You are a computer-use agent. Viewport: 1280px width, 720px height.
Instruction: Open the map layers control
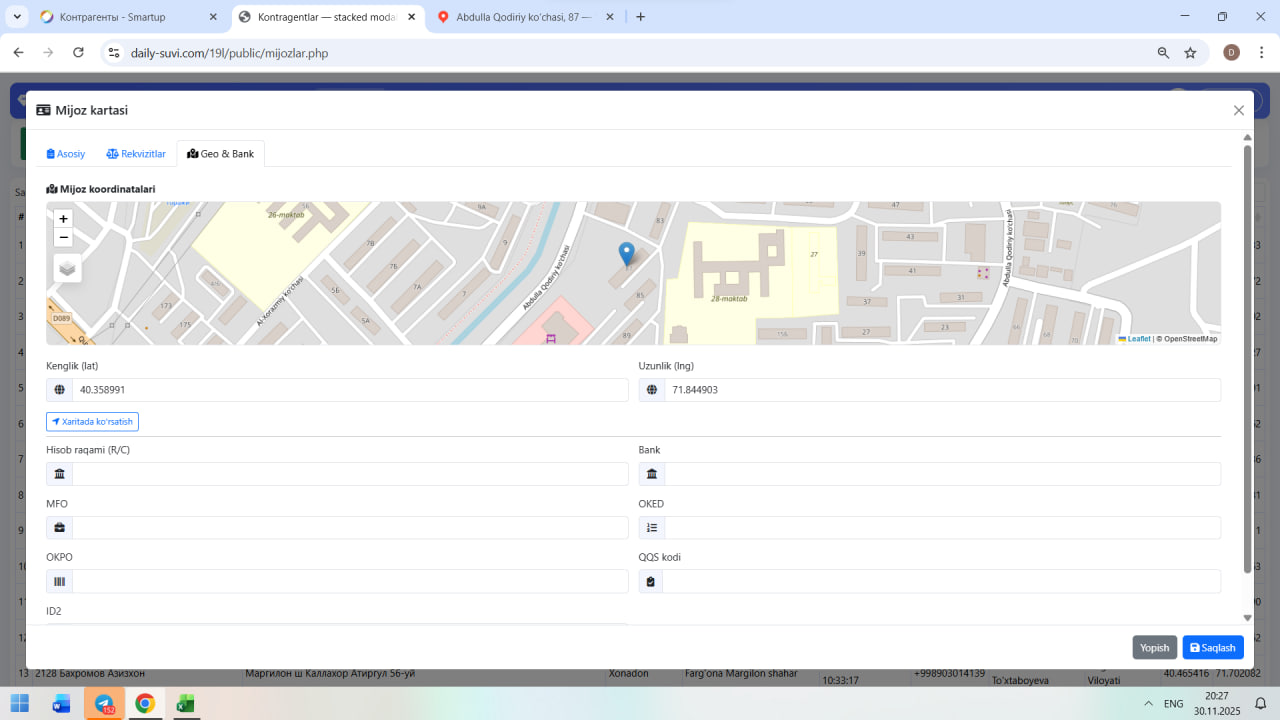pyautogui.click(x=67, y=268)
